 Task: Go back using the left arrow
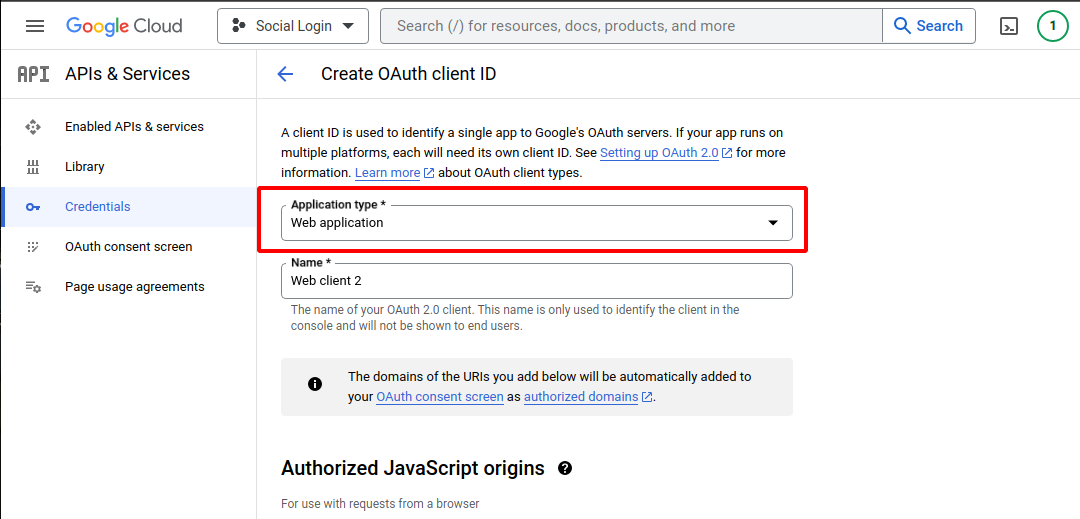pyautogui.click(x=284, y=74)
